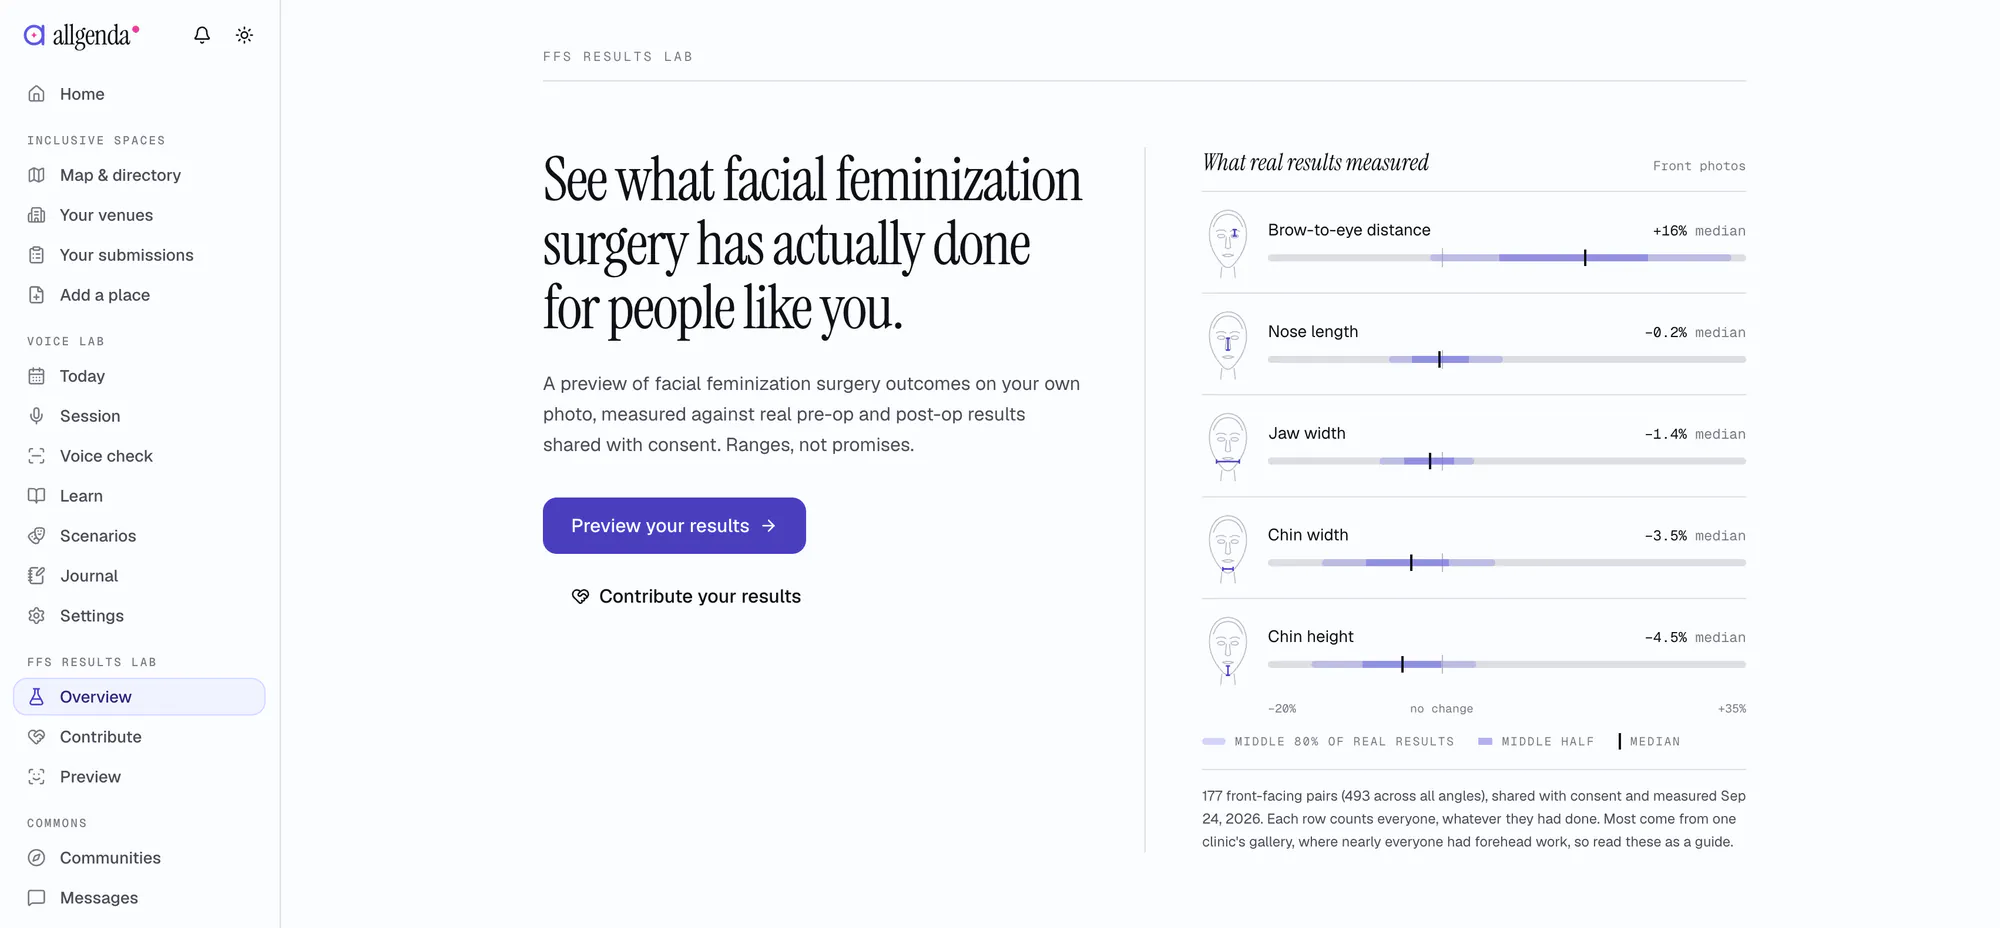Click the Brow-to-eye distance face icon
The image size is (2000, 928).
[1228, 244]
